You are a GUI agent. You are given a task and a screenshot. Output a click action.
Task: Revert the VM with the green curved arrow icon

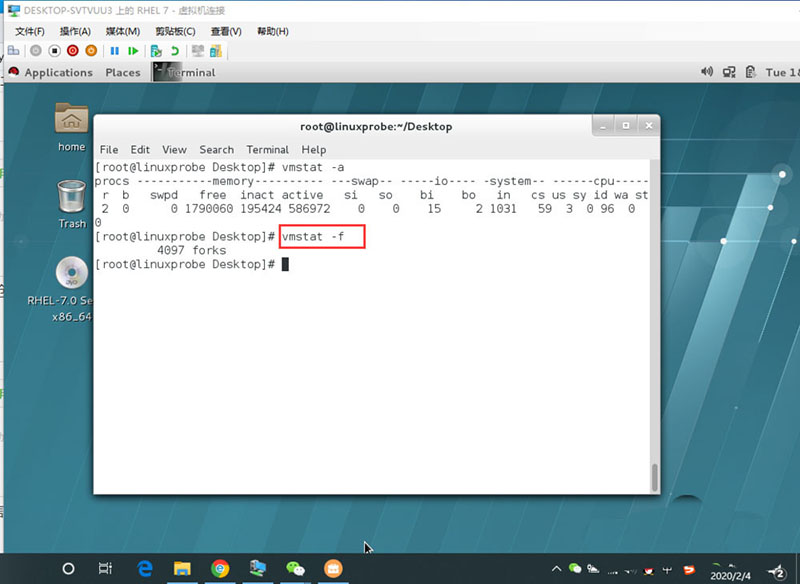coord(176,52)
